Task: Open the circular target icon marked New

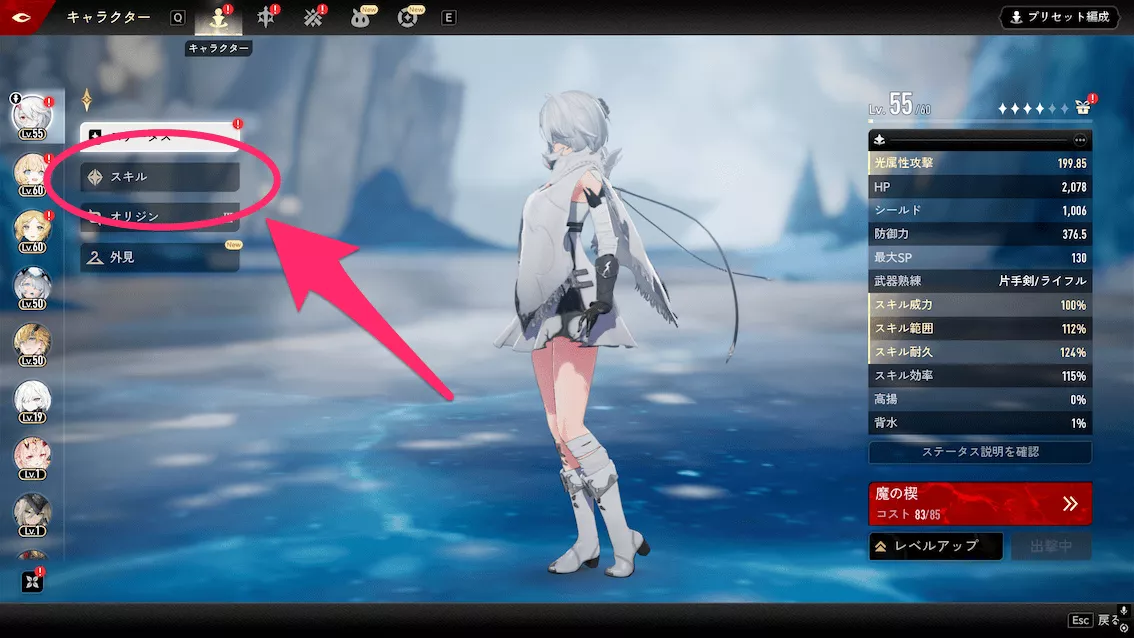Action: pos(408,18)
